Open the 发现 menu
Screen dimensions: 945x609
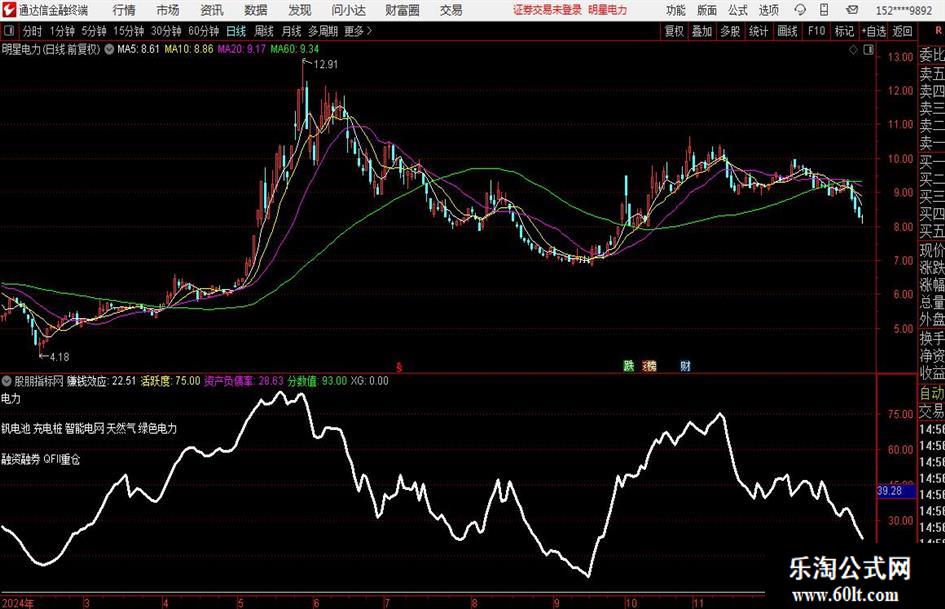click(x=299, y=10)
